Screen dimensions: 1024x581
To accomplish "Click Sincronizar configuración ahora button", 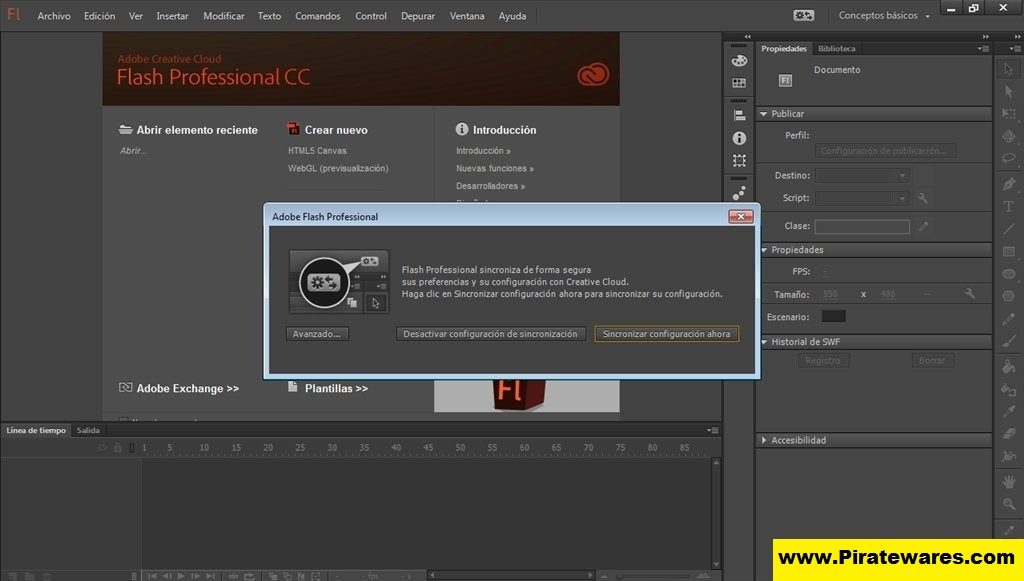I will click(666, 334).
